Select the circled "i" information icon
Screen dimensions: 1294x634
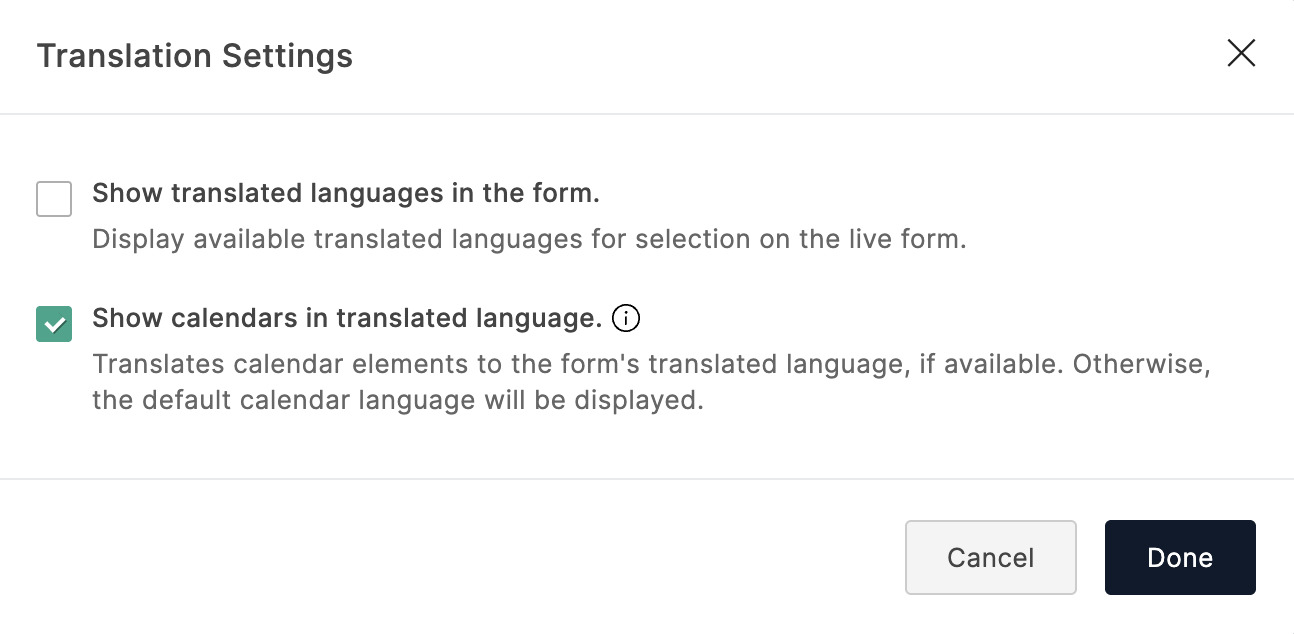(x=626, y=319)
